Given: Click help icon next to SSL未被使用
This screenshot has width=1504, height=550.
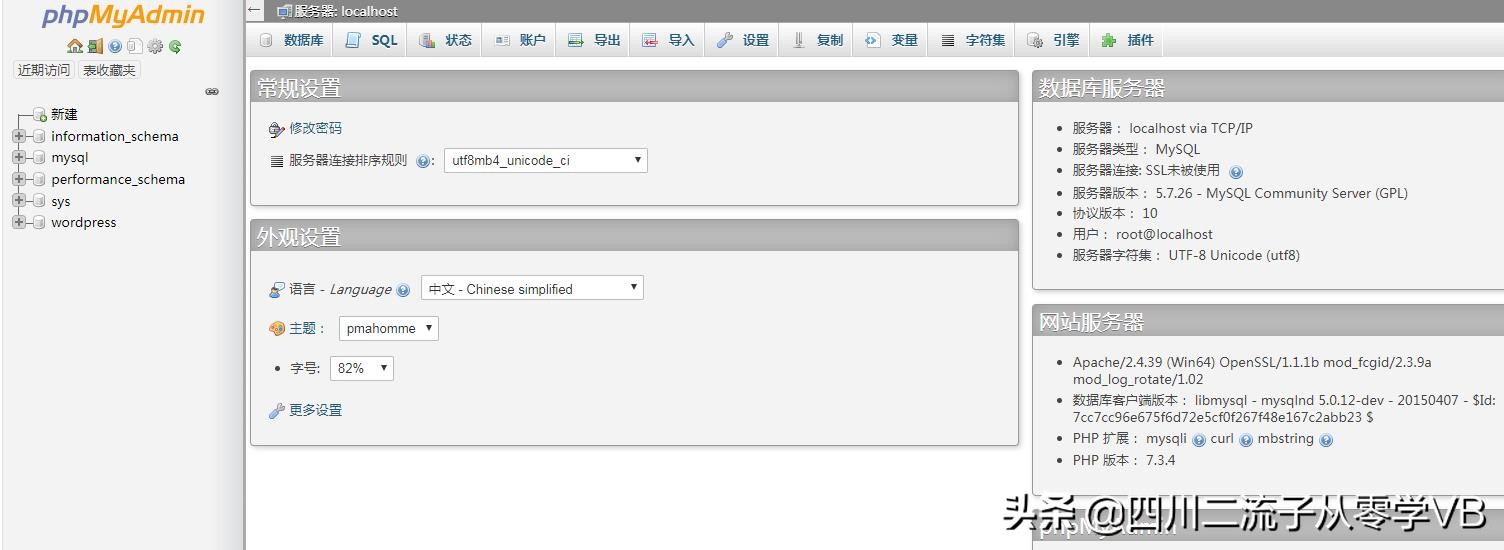Looking at the screenshot, I should [1236, 172].
